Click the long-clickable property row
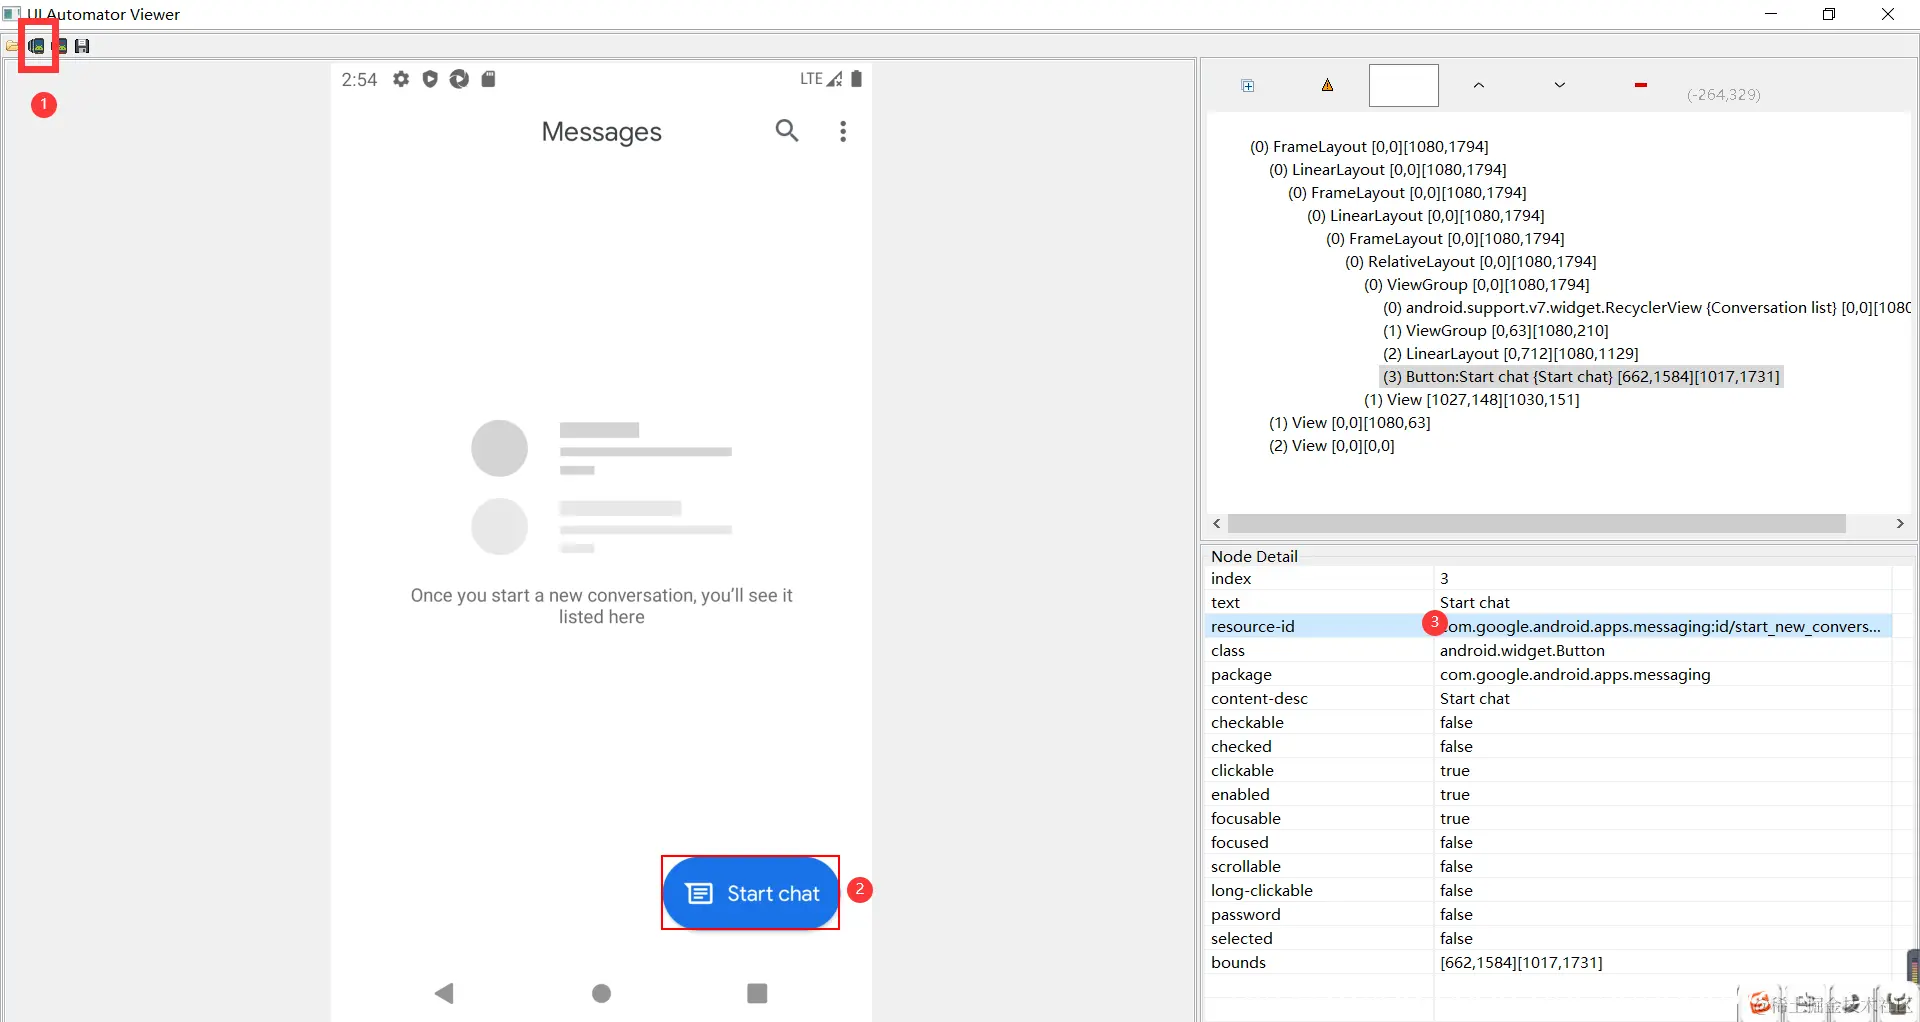The image size is (1920, 1022). (x=1547, y=891)
